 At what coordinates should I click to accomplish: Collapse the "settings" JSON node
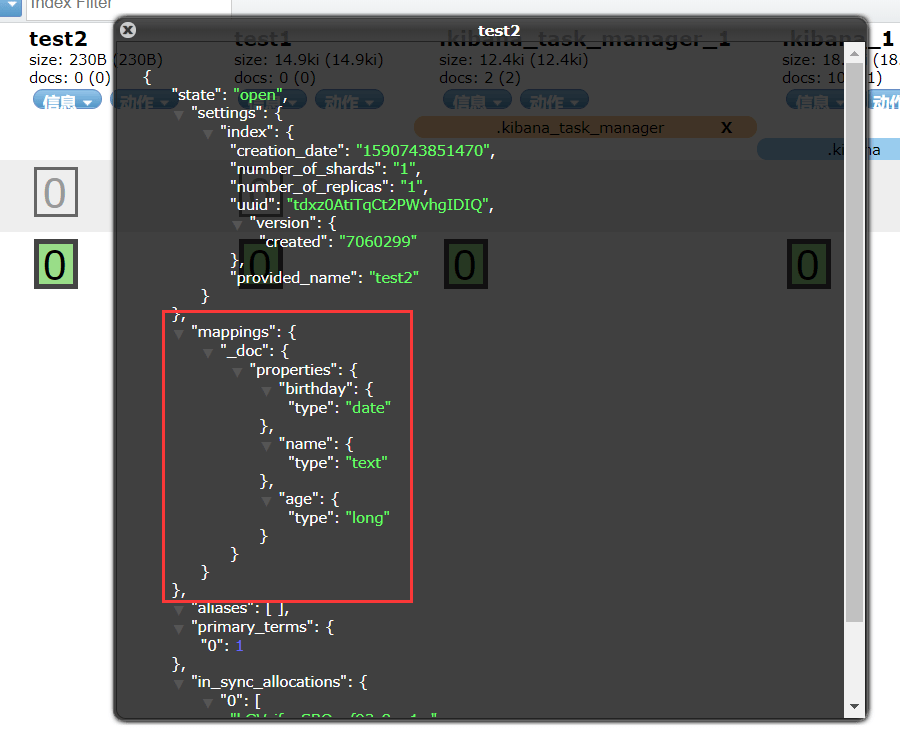click(179, 115)
